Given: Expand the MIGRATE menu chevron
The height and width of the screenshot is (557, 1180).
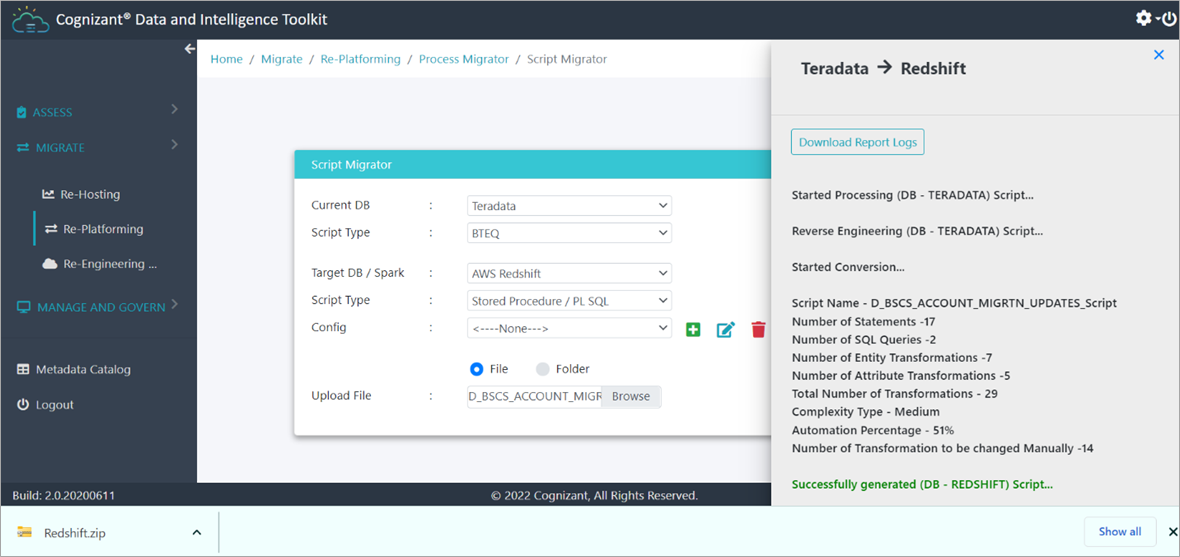Looking at the screenshot, I should pyautogui.click(x=175, y=145).
